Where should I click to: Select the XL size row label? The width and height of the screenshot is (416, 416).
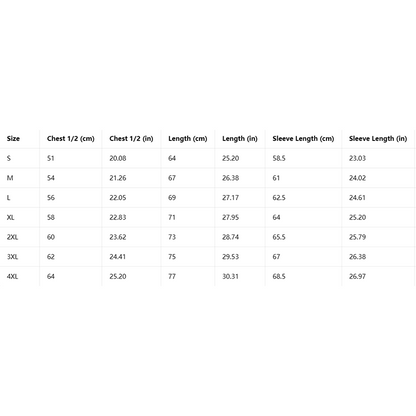coord(11,217)
